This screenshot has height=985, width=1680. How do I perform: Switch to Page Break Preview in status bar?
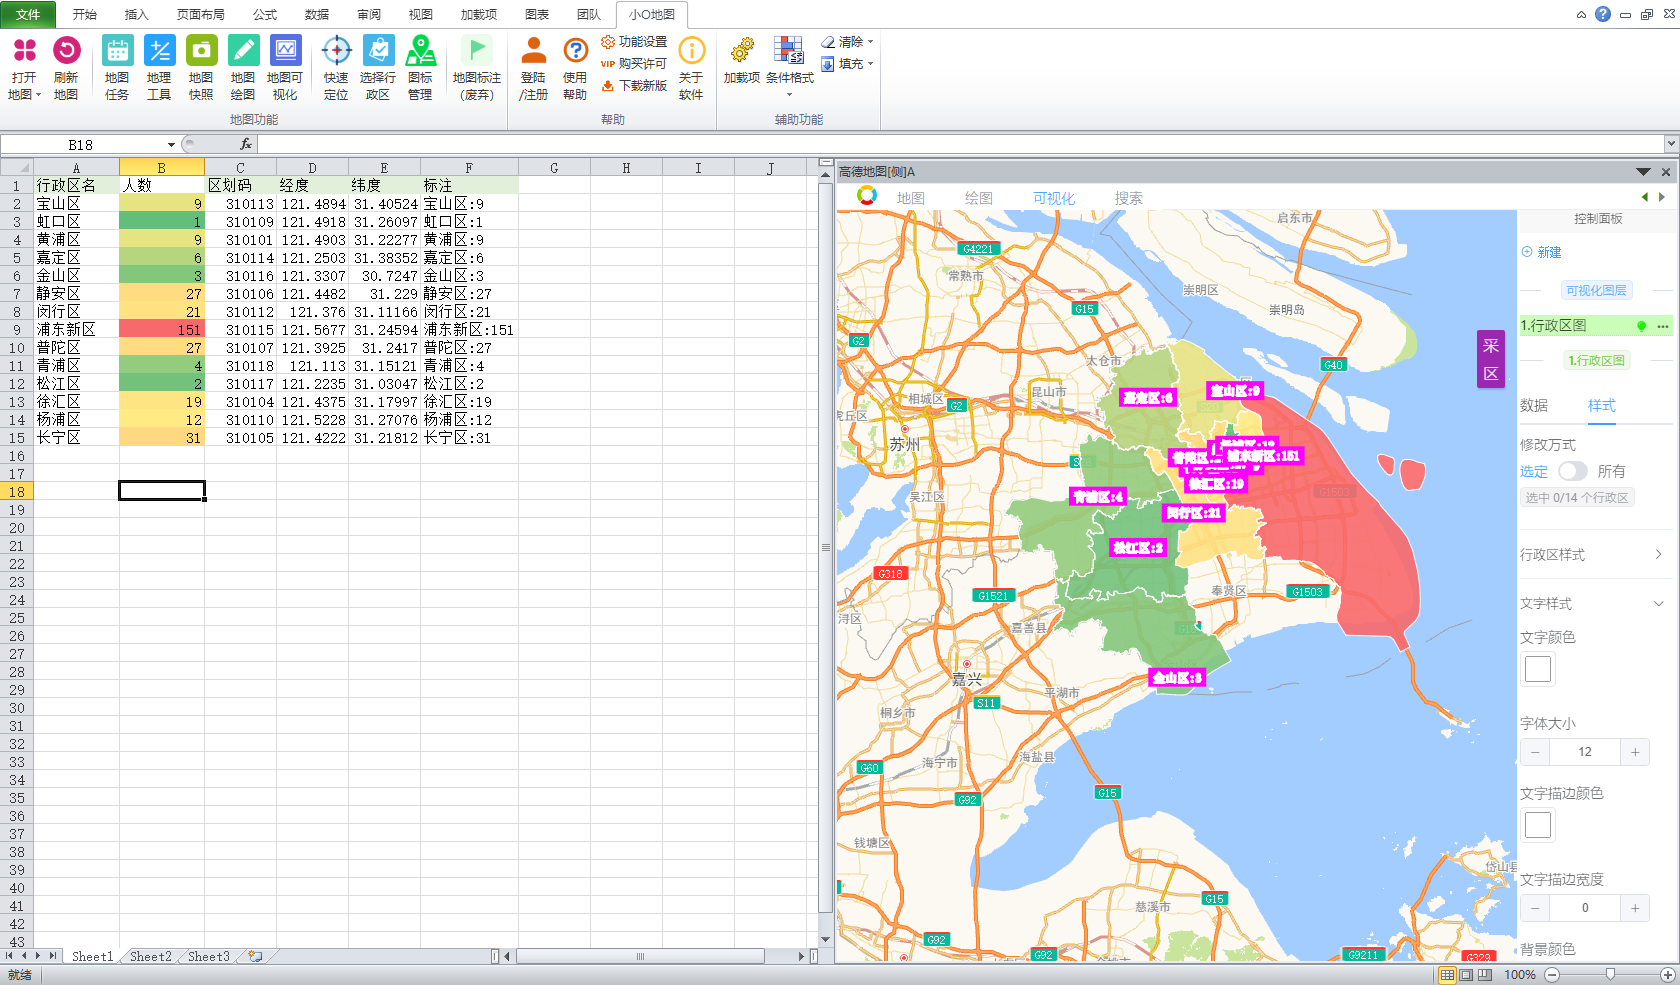point(1485,975)
